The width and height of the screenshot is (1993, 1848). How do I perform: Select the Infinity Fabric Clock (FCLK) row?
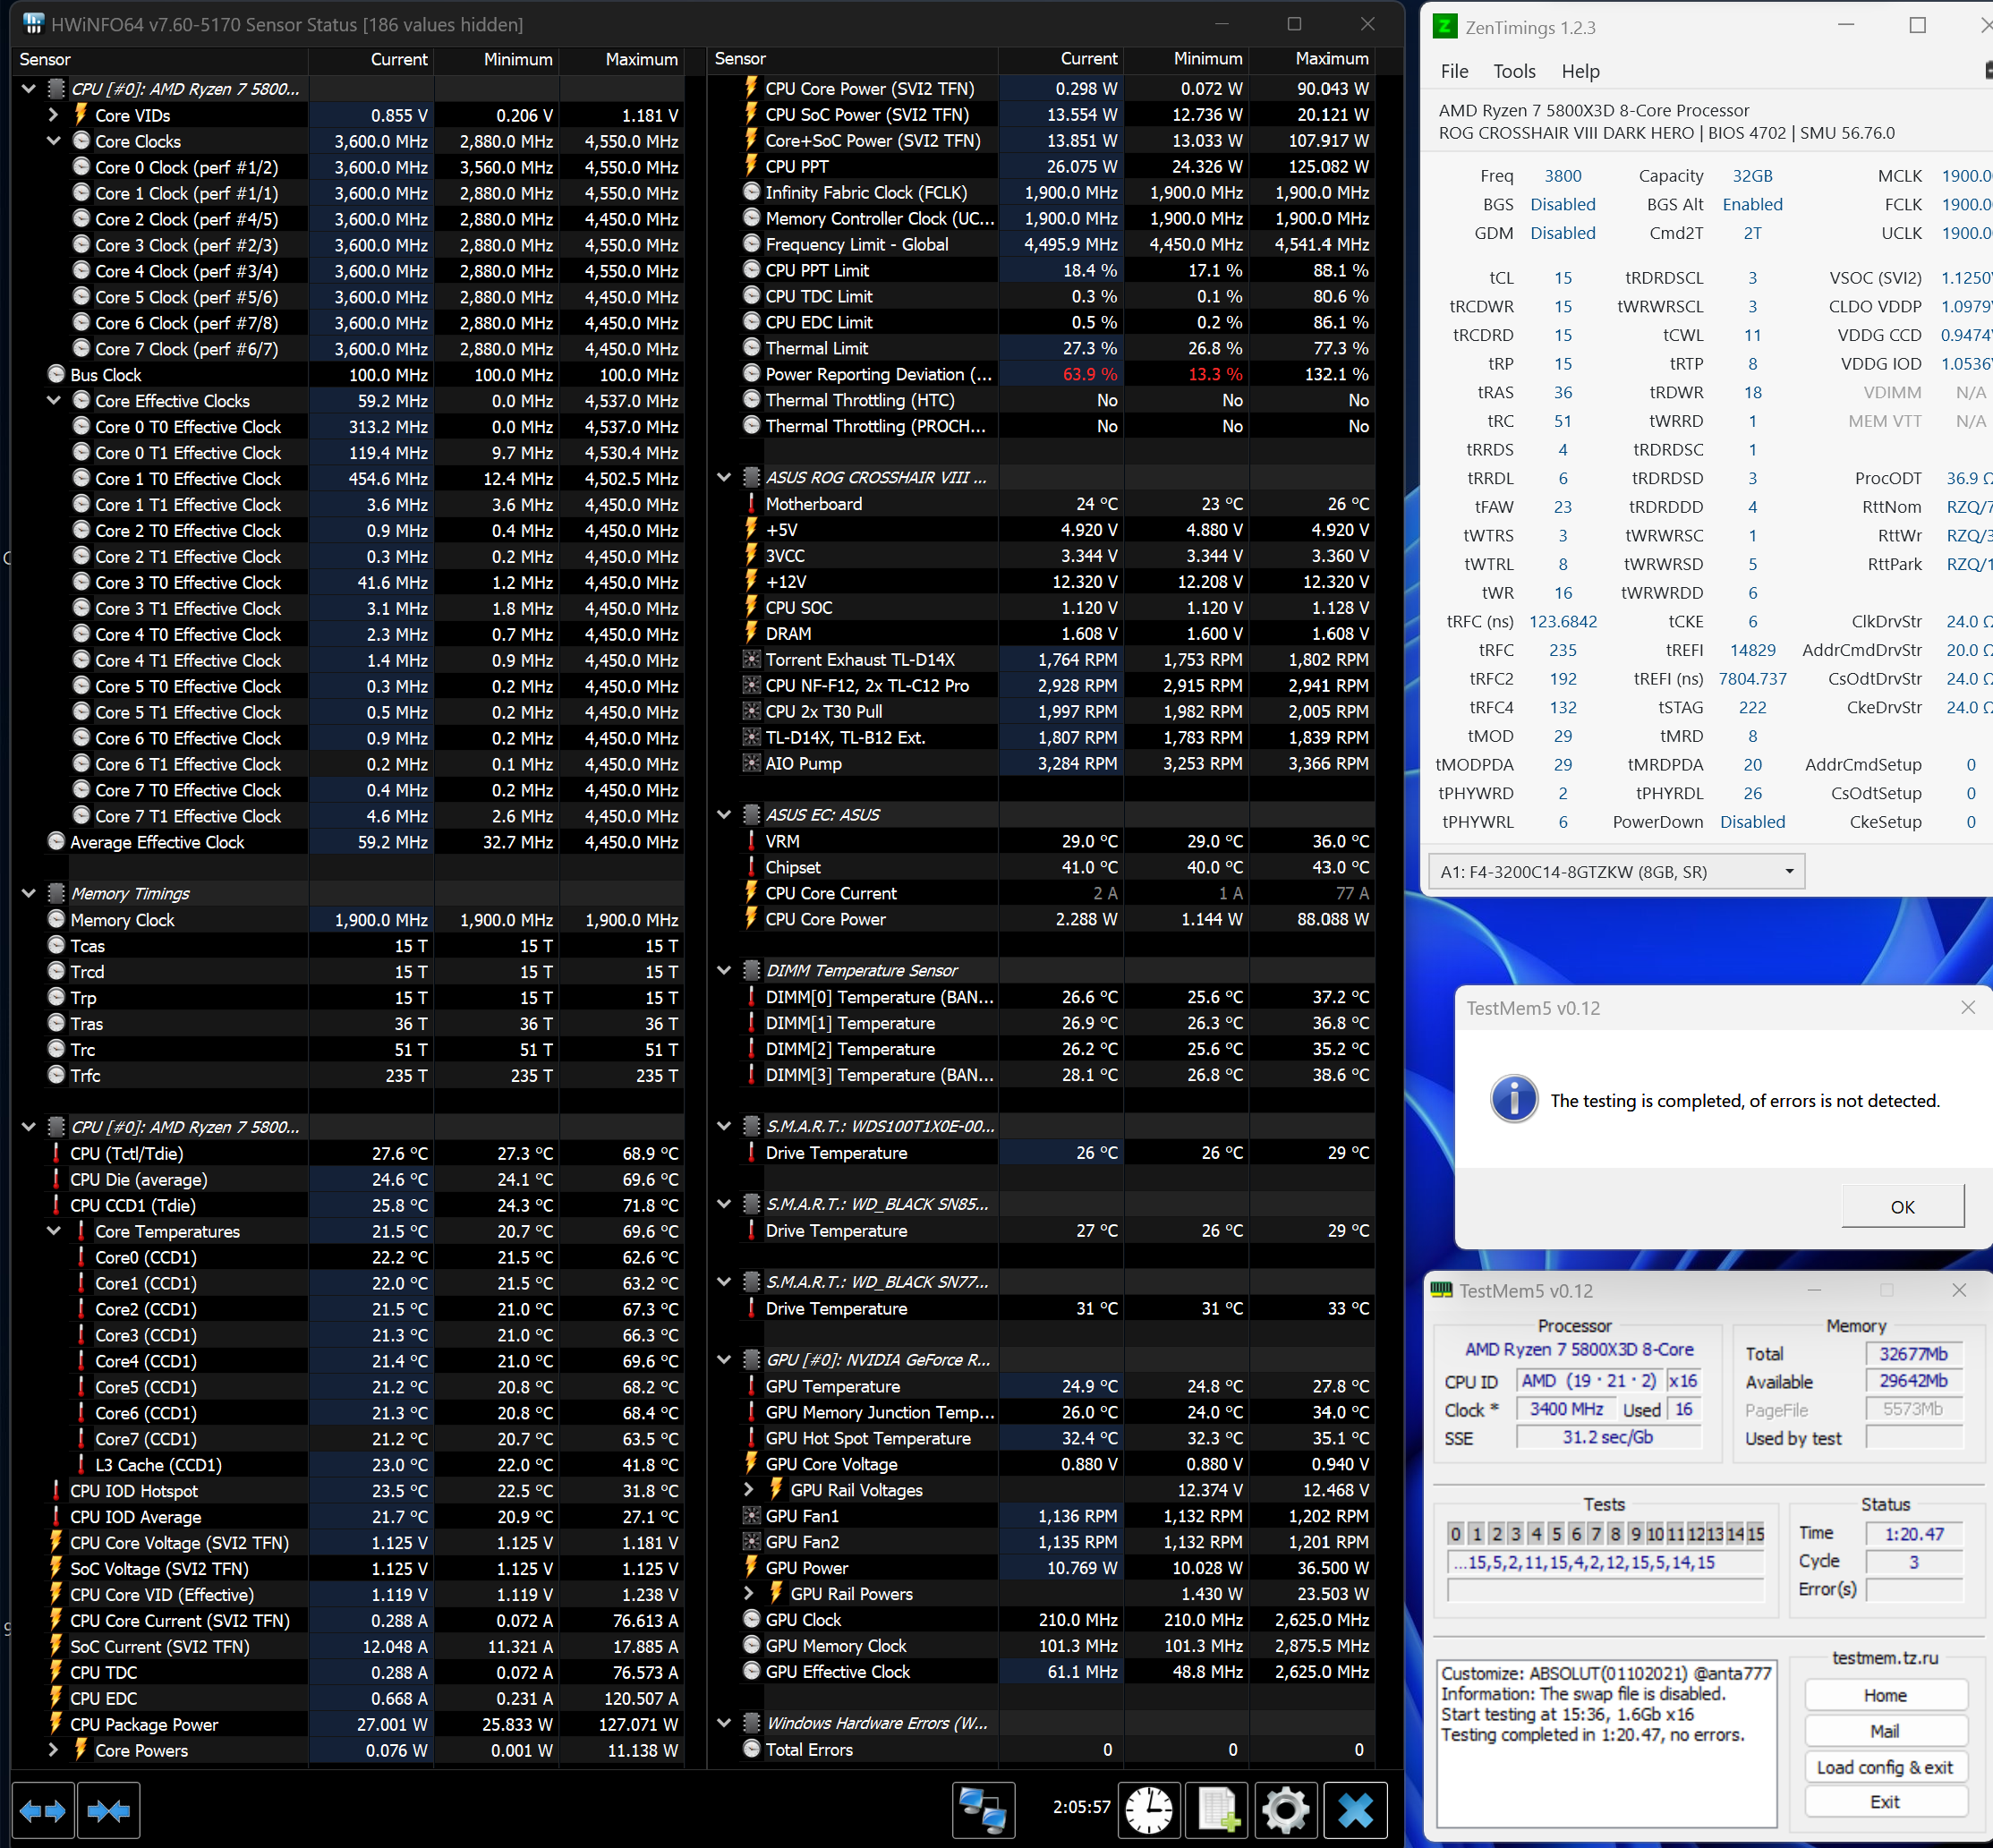pos(1041,192)
